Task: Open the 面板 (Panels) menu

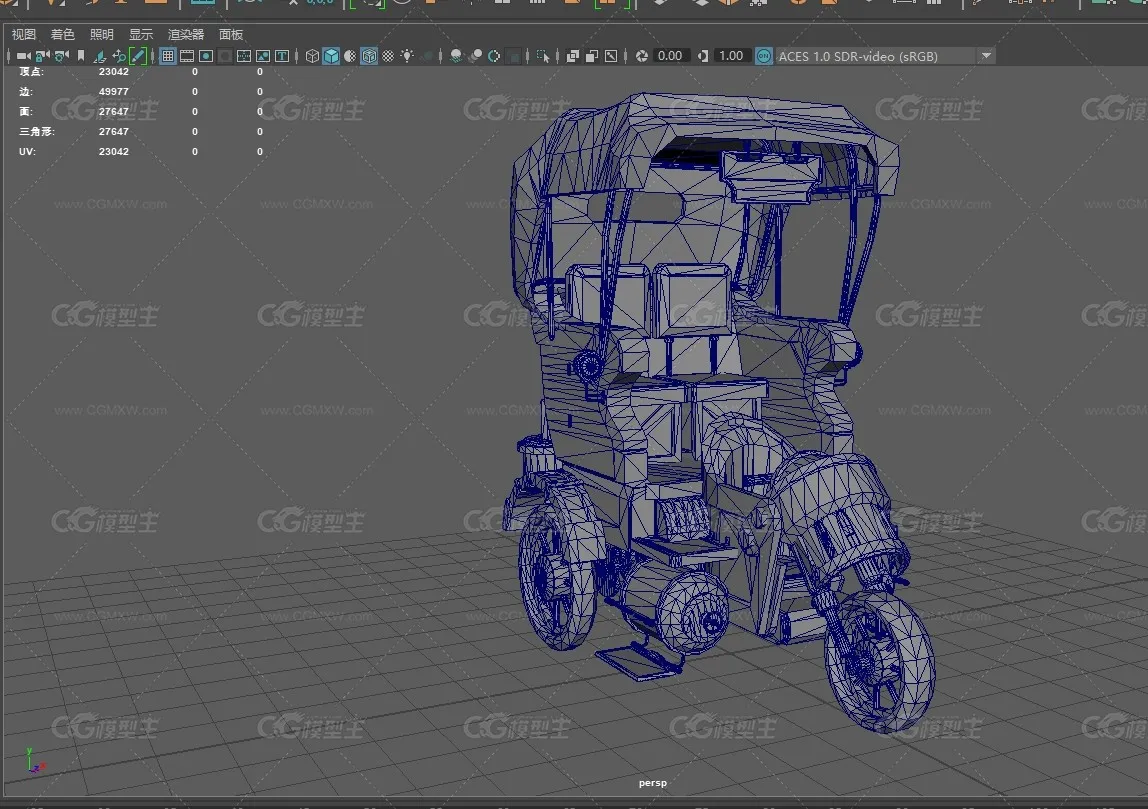Action: click(x=231, y=34)
